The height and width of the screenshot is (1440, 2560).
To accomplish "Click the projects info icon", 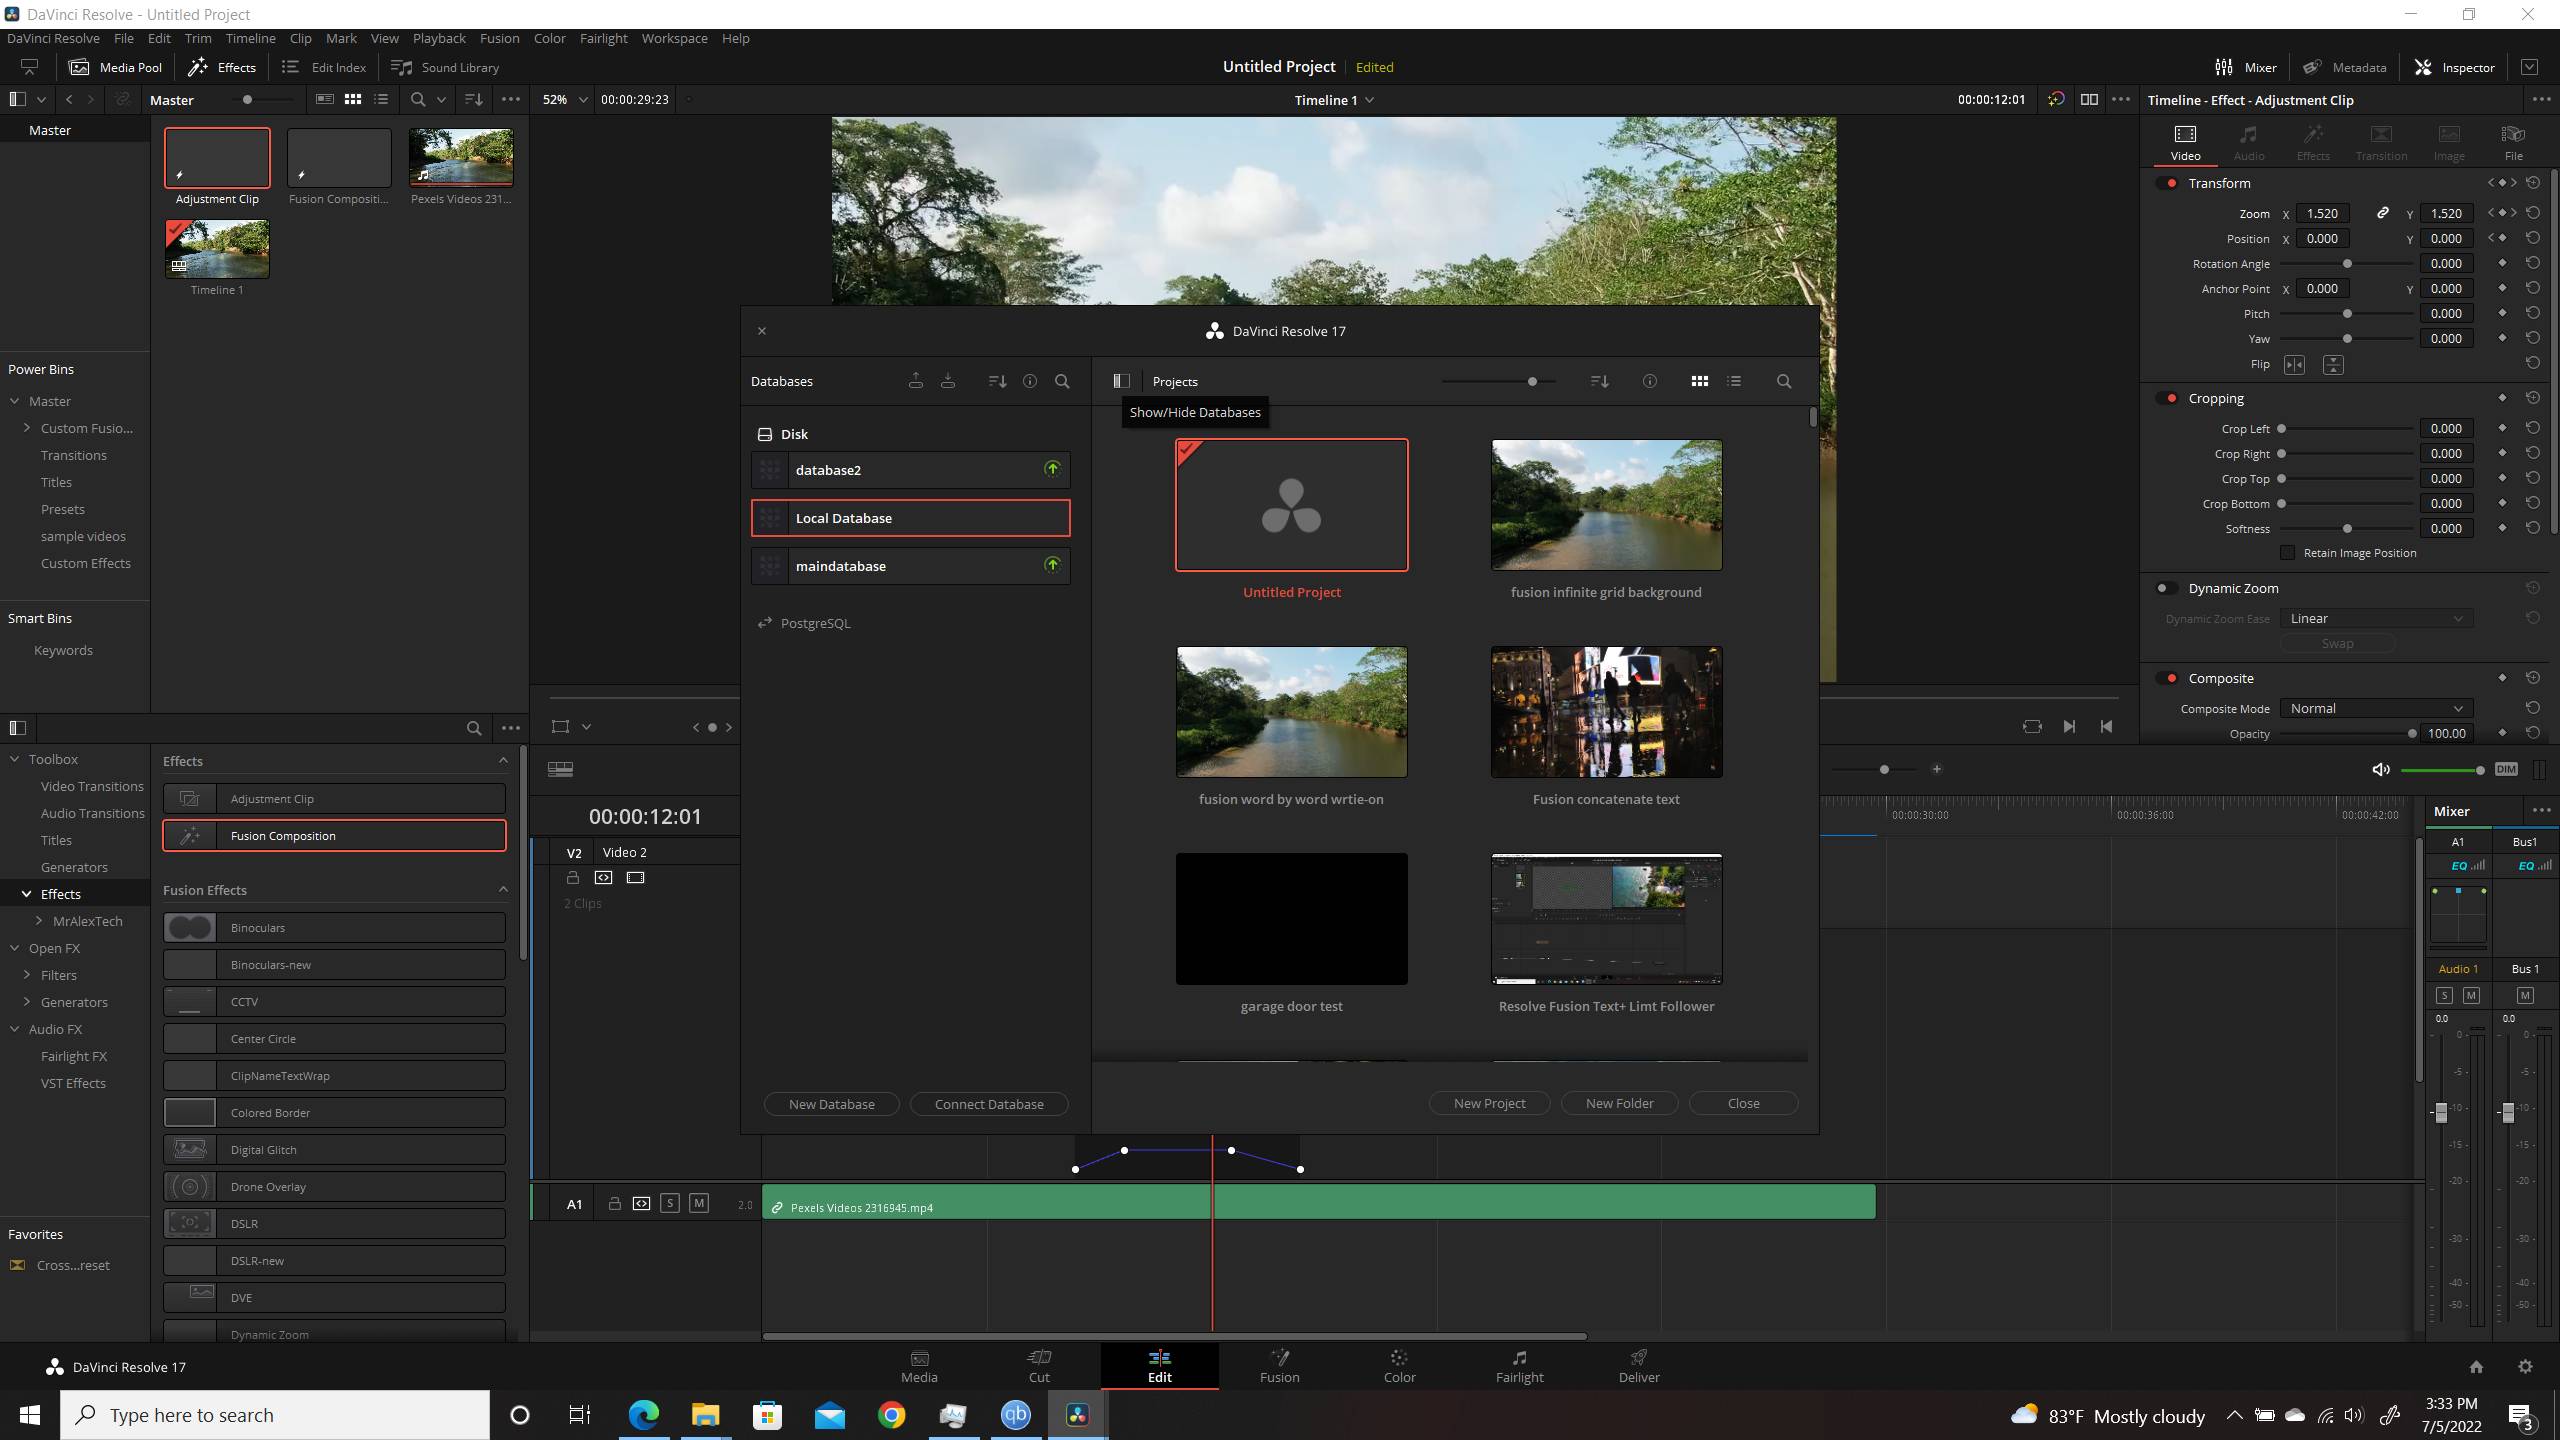I will tap(1650, 381).
